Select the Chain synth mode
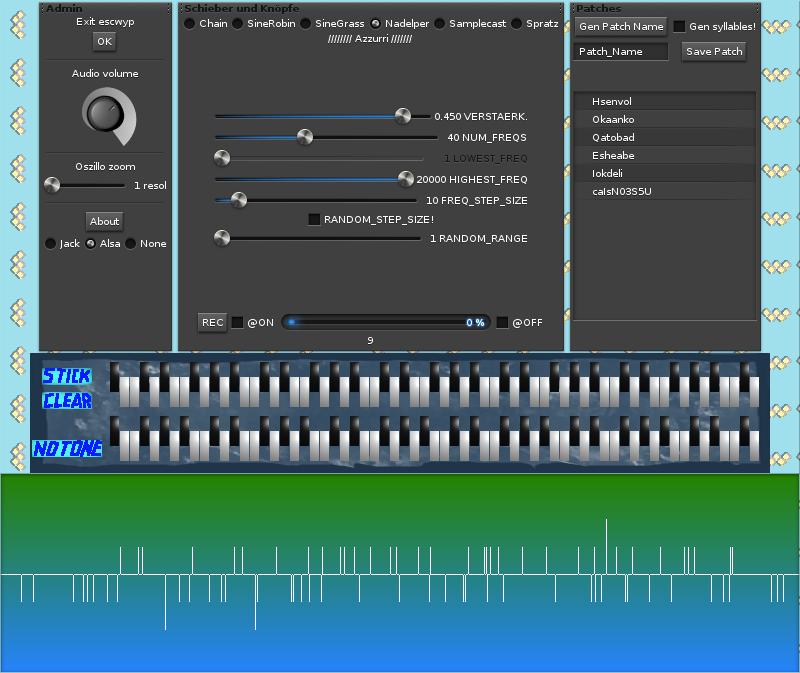800x673 pixels. point(190,23)
